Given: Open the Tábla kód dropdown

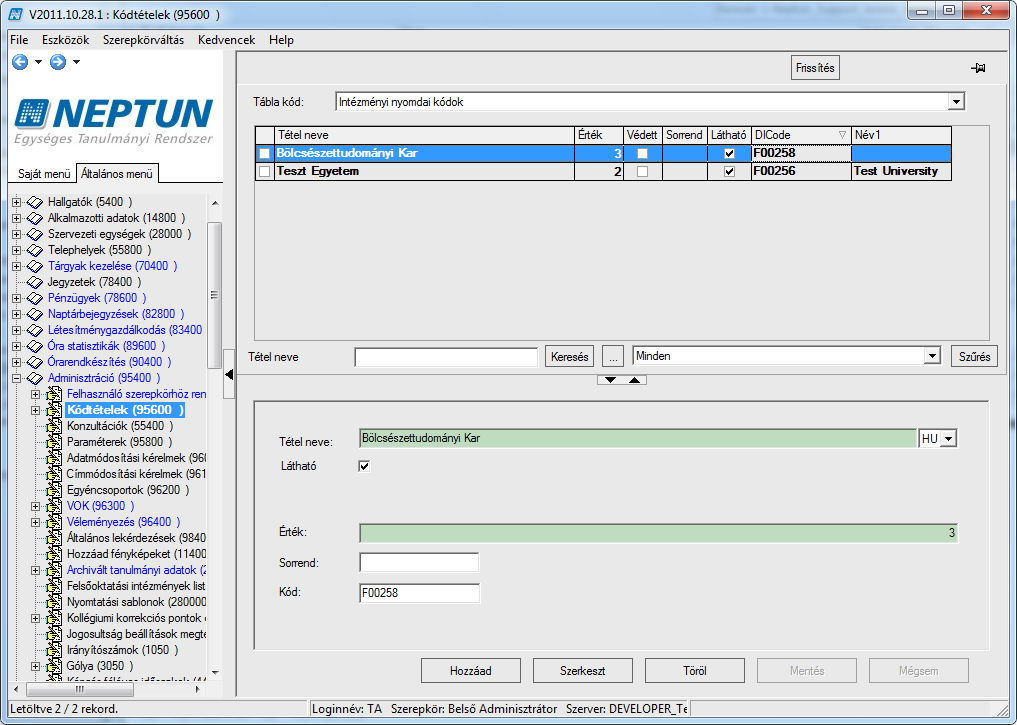Looking at the screenshot, I should point(956,102).
